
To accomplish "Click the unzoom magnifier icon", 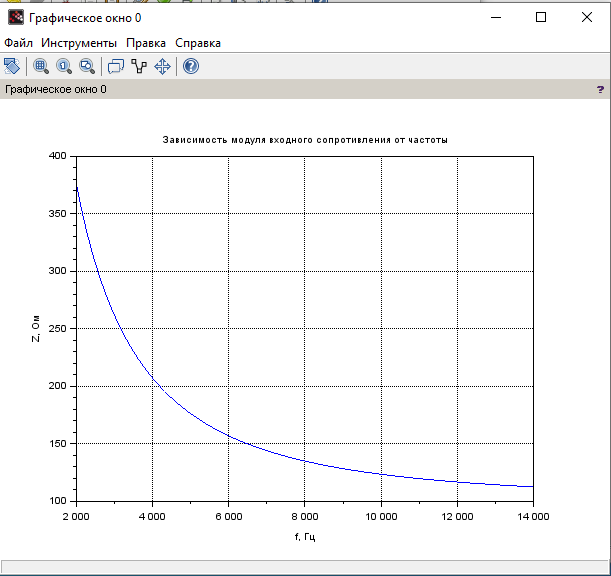I will pyautogui.click(x=87, y=66).
